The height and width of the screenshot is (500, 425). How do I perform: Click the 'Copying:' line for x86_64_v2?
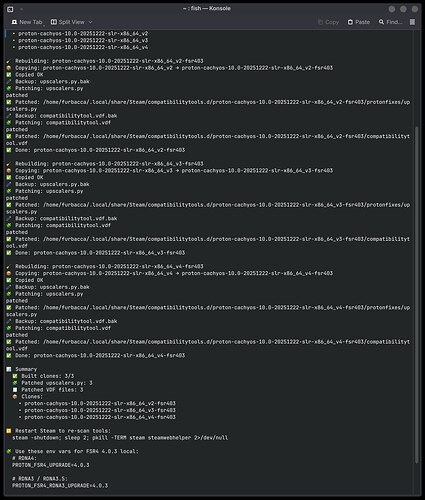pos(170,68)
